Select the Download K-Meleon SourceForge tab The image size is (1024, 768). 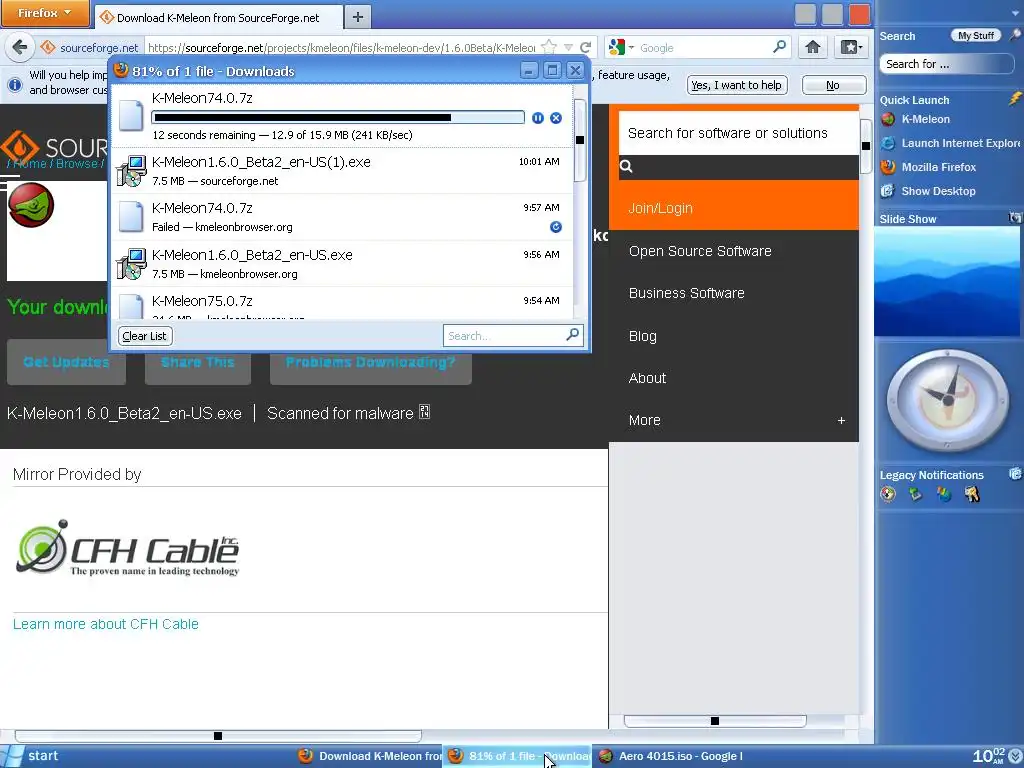click(218, 18)
